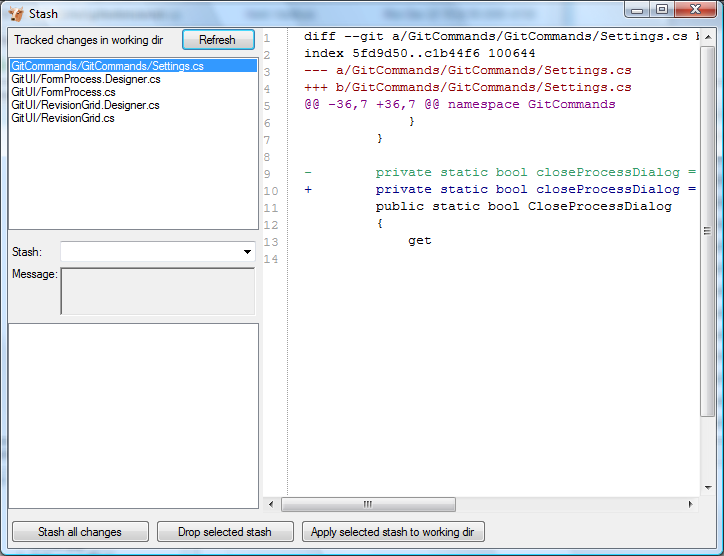Screen dimensions: 724x556
Task: Click line number 14 in the gutter
Action: pyautogui.click(x=271, y=259)
